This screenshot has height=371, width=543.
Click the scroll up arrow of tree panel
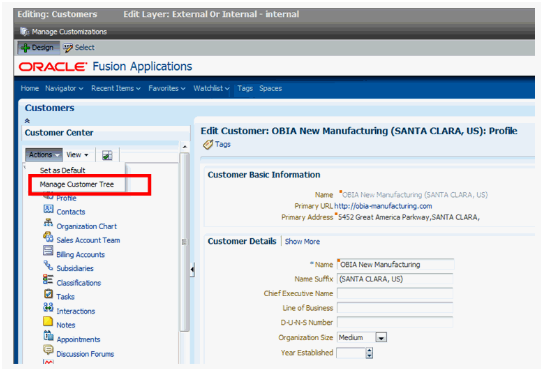point(185,147)
